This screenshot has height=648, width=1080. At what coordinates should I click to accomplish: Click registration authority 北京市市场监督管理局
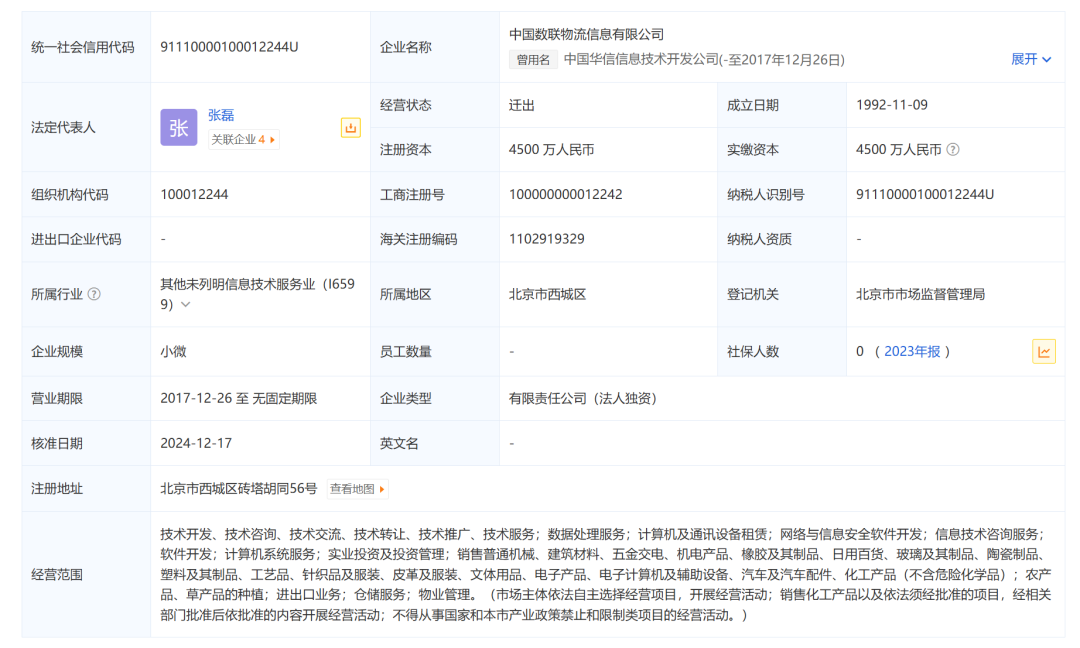[x=920, y=294]
